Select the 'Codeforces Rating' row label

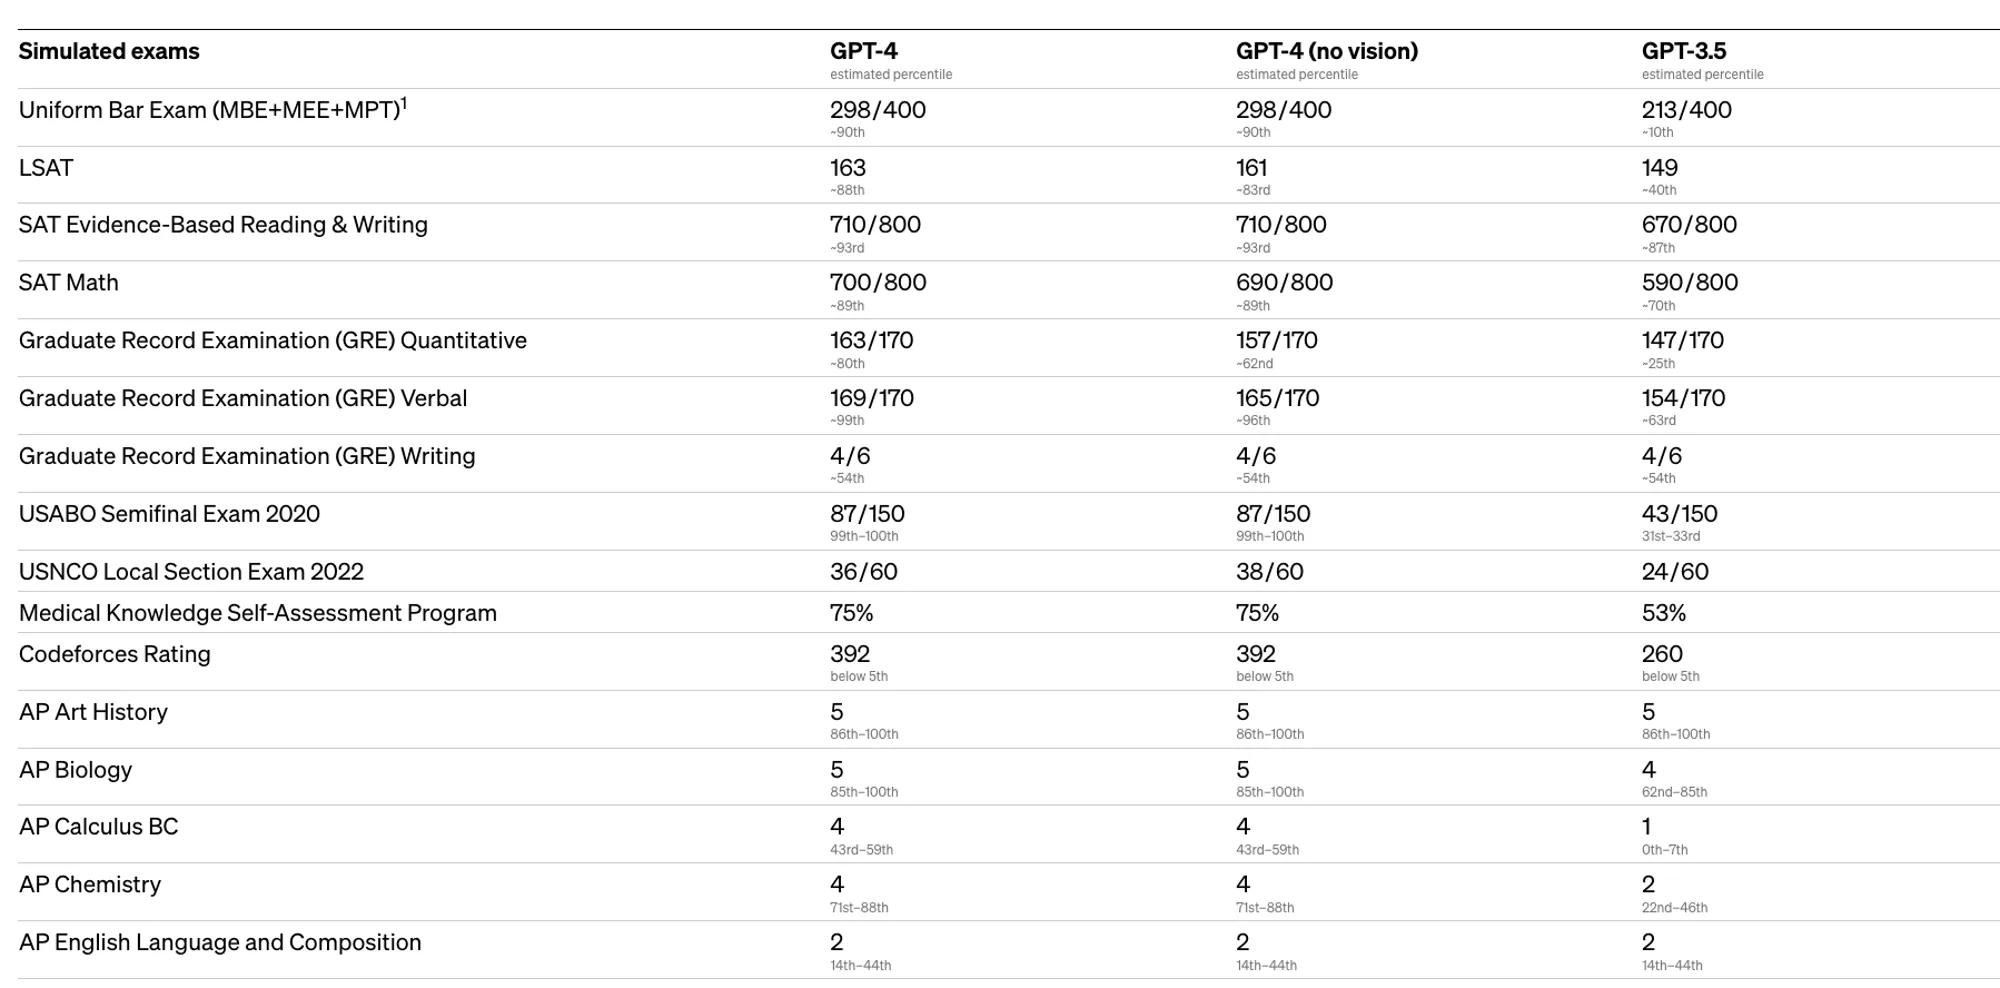pos(114,654)
